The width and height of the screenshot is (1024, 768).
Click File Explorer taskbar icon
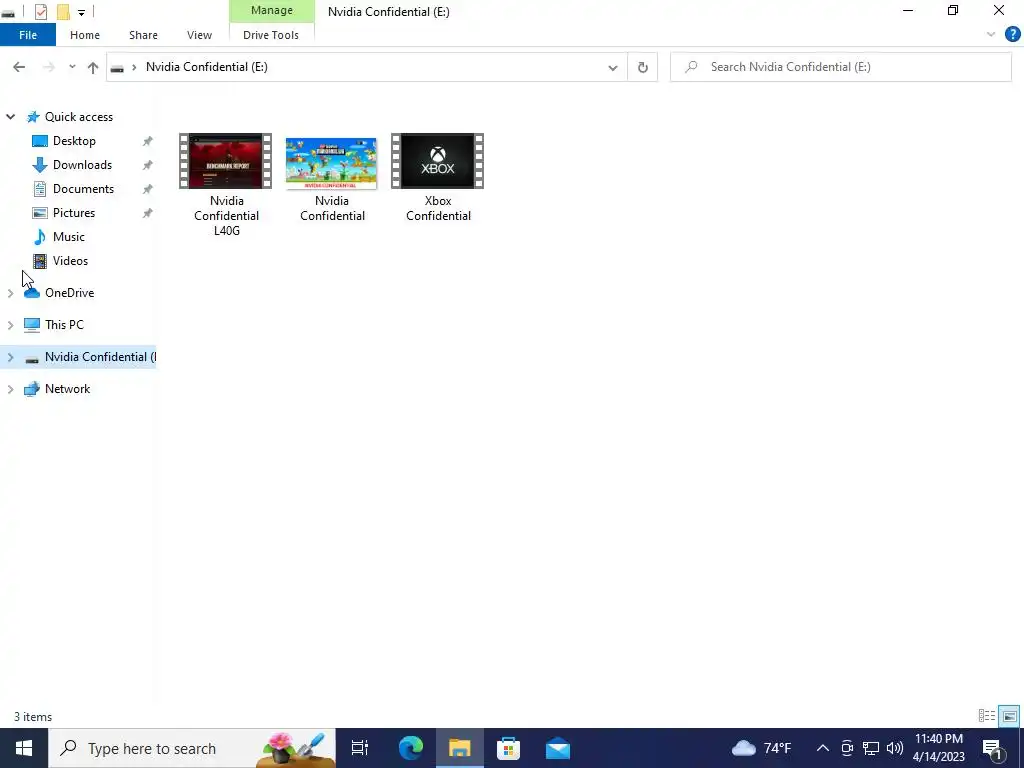coord(460,748)
